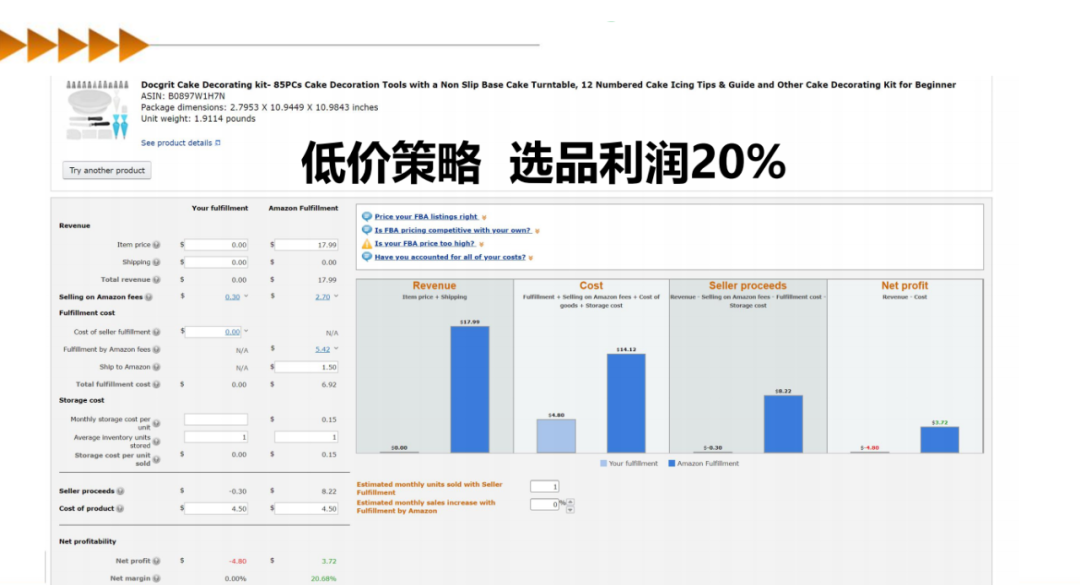Click speech bubble icon beside Is FBA pricing competitive
Screen dimensions: 1080x585
click(366, 229)
